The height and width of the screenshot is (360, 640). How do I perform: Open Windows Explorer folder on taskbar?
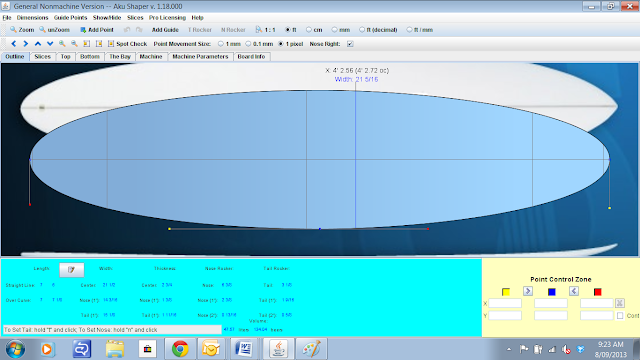115,349
